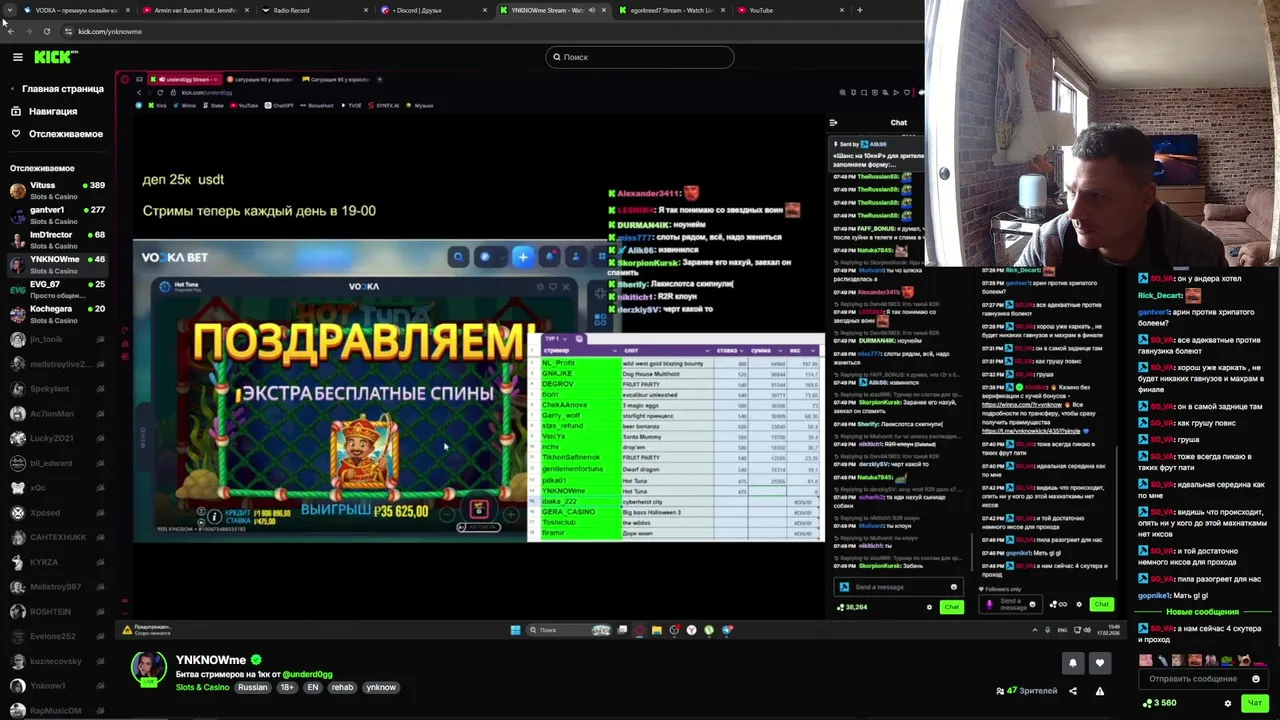Click the follow heart button
Viewport: 1280px width, 720px height.
pos(1100,663)
